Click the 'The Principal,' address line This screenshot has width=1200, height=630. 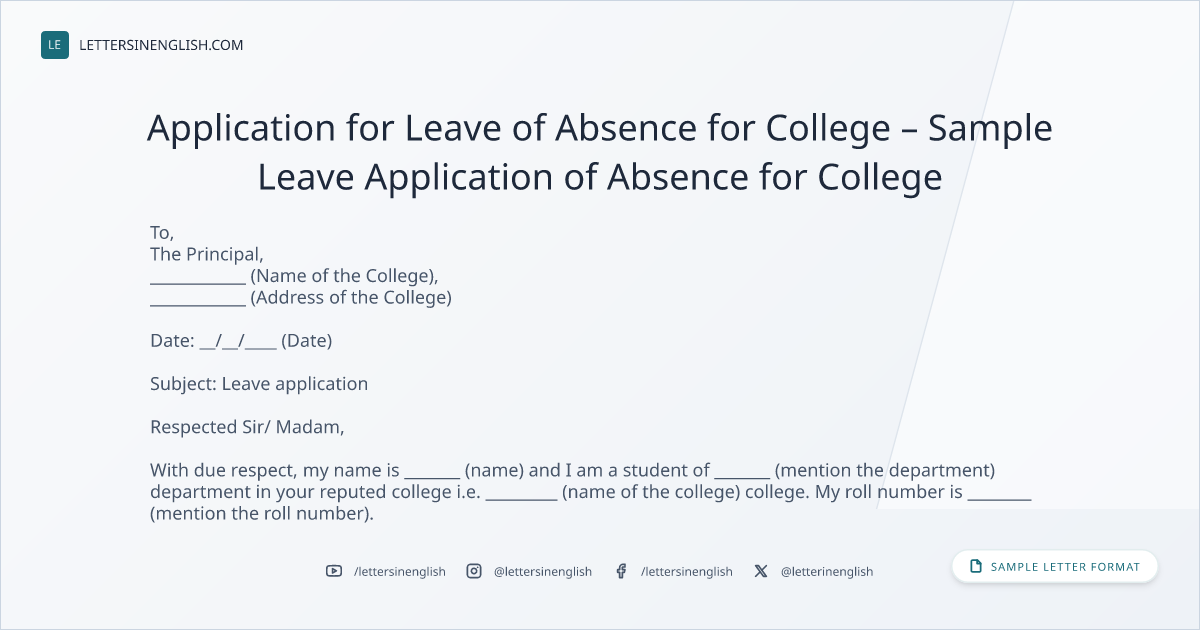point(207,254)
